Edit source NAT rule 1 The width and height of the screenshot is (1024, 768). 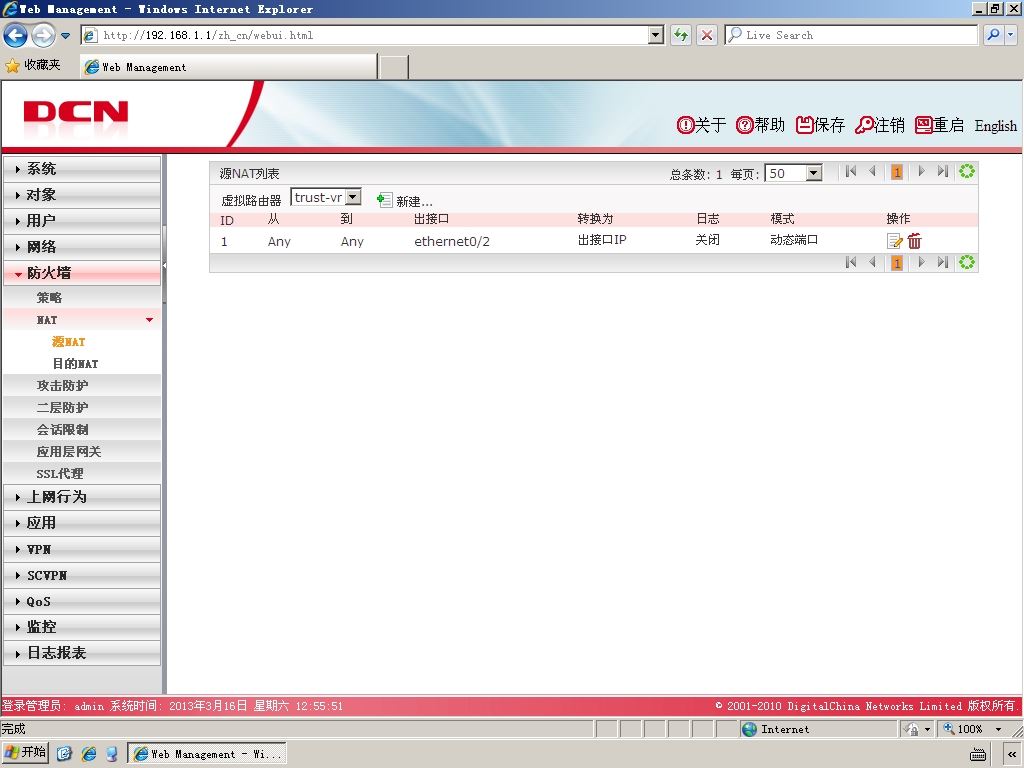894,241
